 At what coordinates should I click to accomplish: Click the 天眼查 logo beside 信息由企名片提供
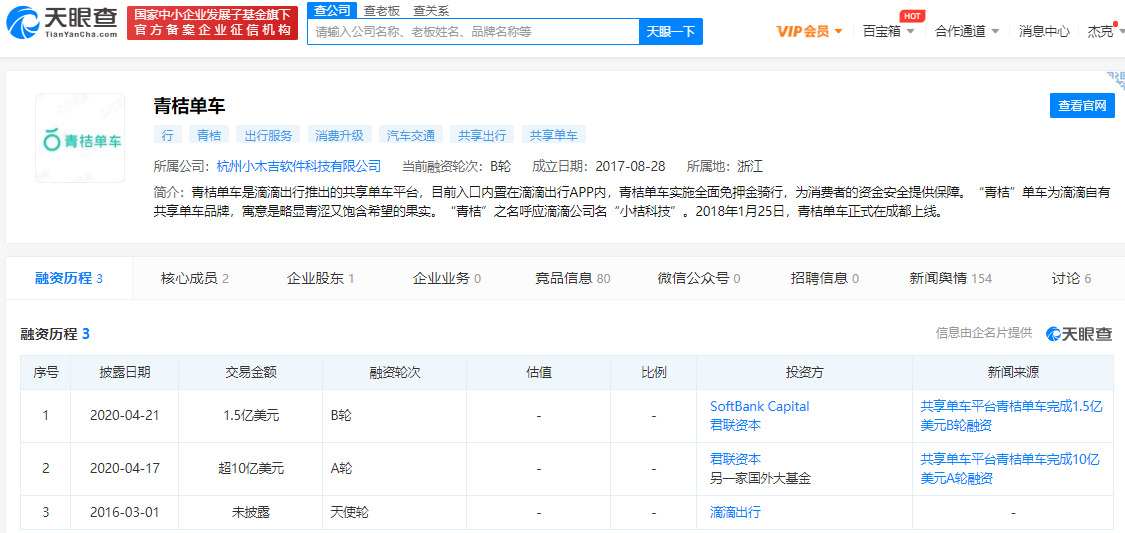pyautogui.click(x=1078, y=334)
